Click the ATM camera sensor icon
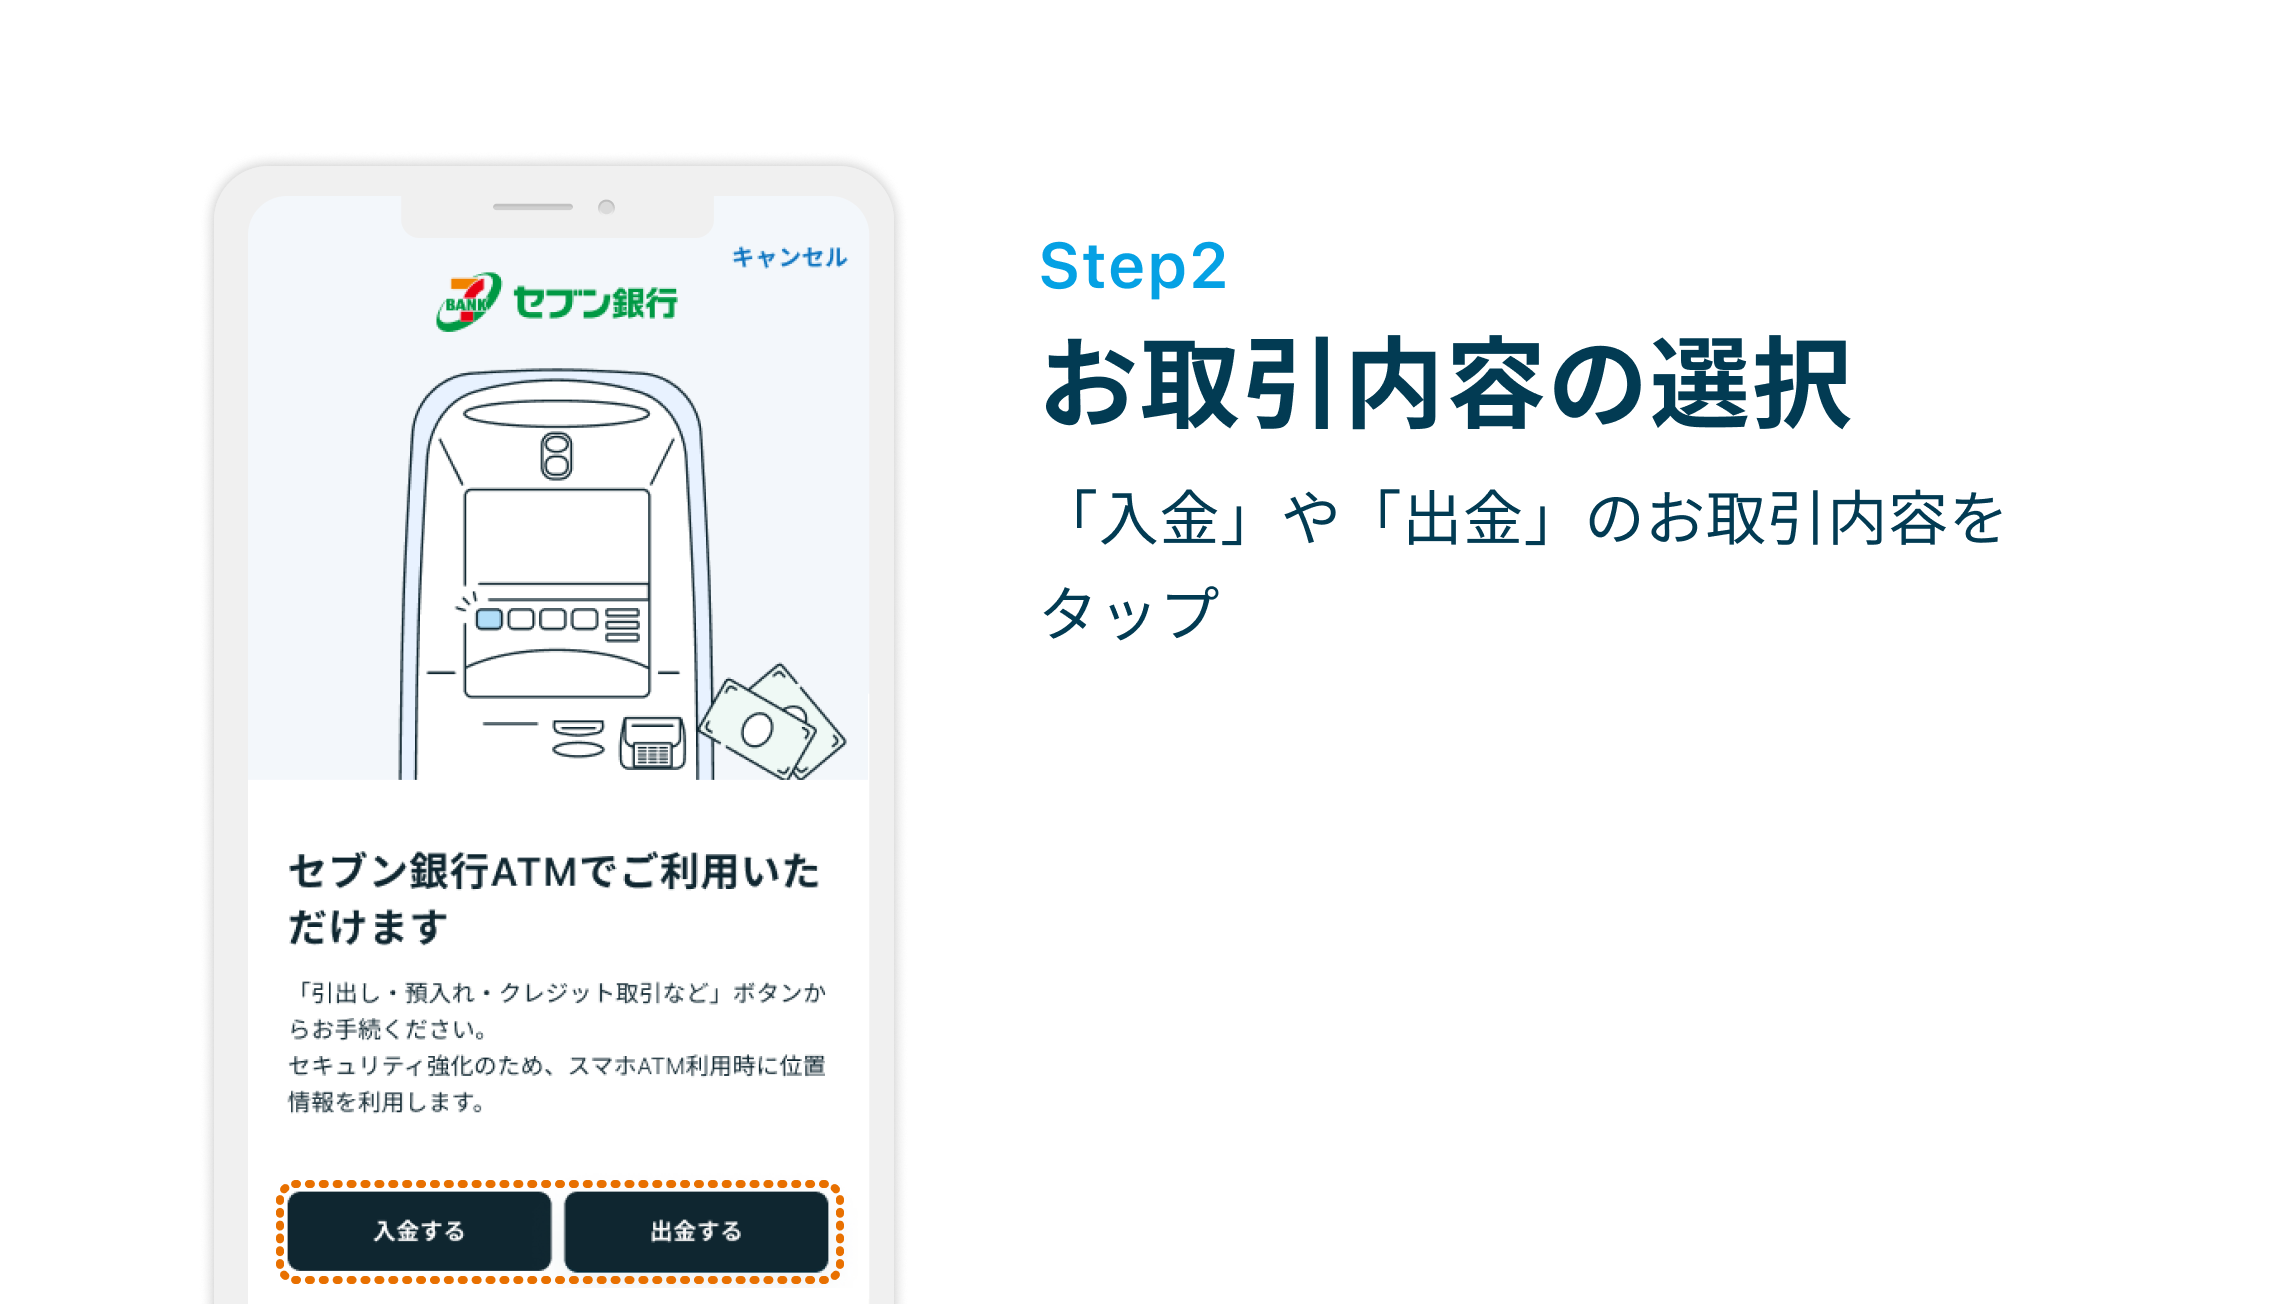The height and width of the screenshot is (1304, 2290). [x=556, y=456]
